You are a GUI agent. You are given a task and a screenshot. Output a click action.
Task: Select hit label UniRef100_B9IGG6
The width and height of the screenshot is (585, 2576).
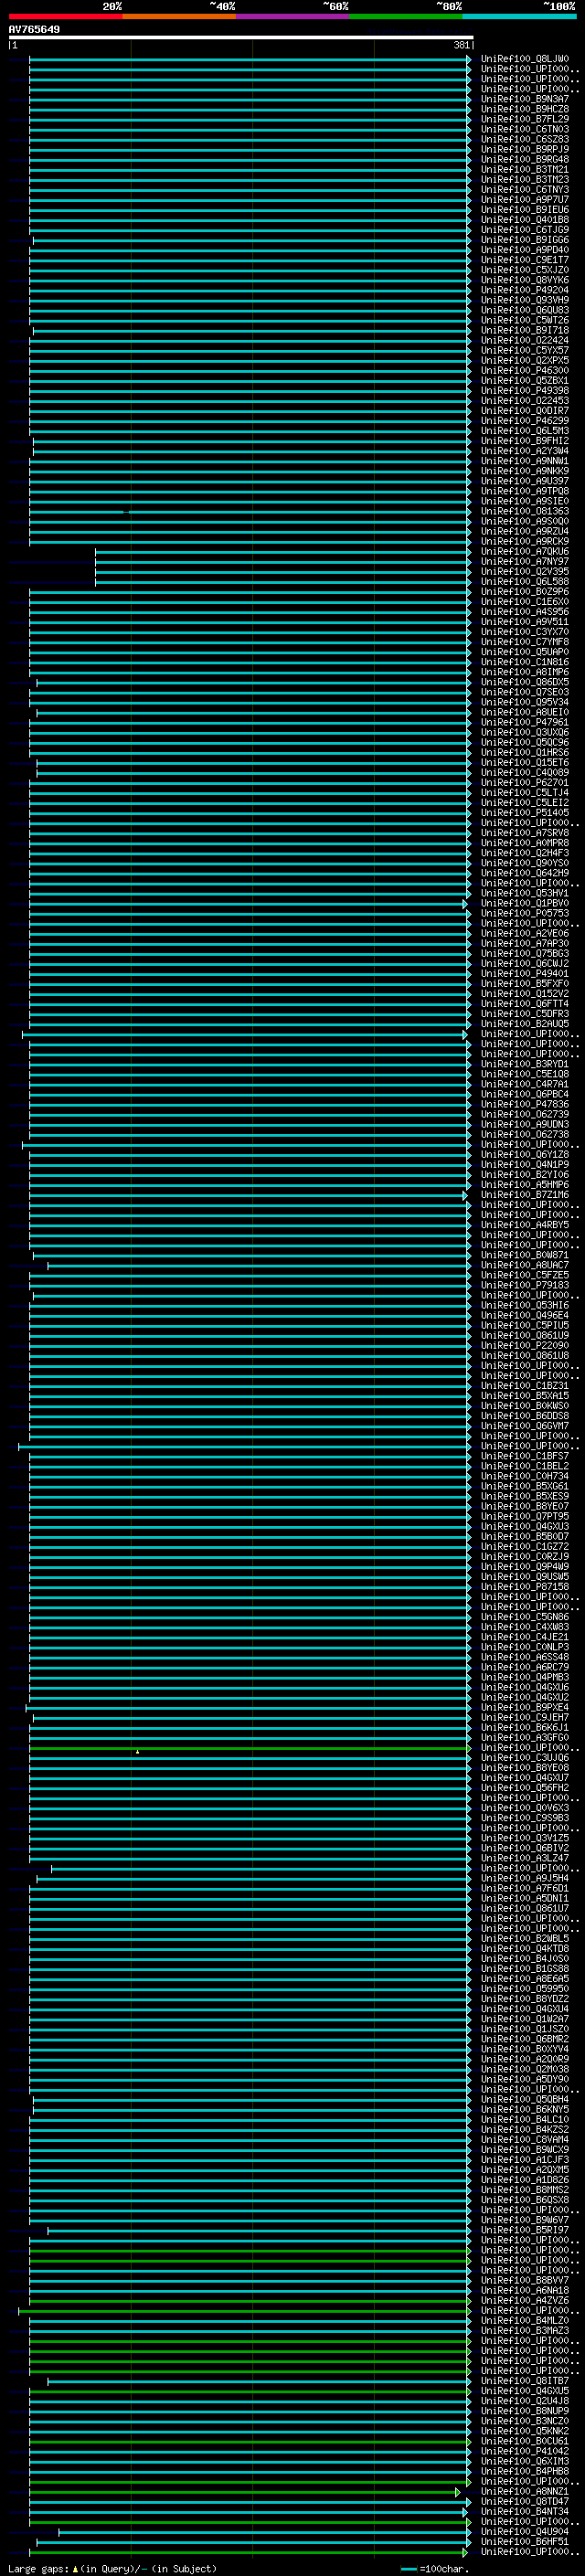click(524, 240)
